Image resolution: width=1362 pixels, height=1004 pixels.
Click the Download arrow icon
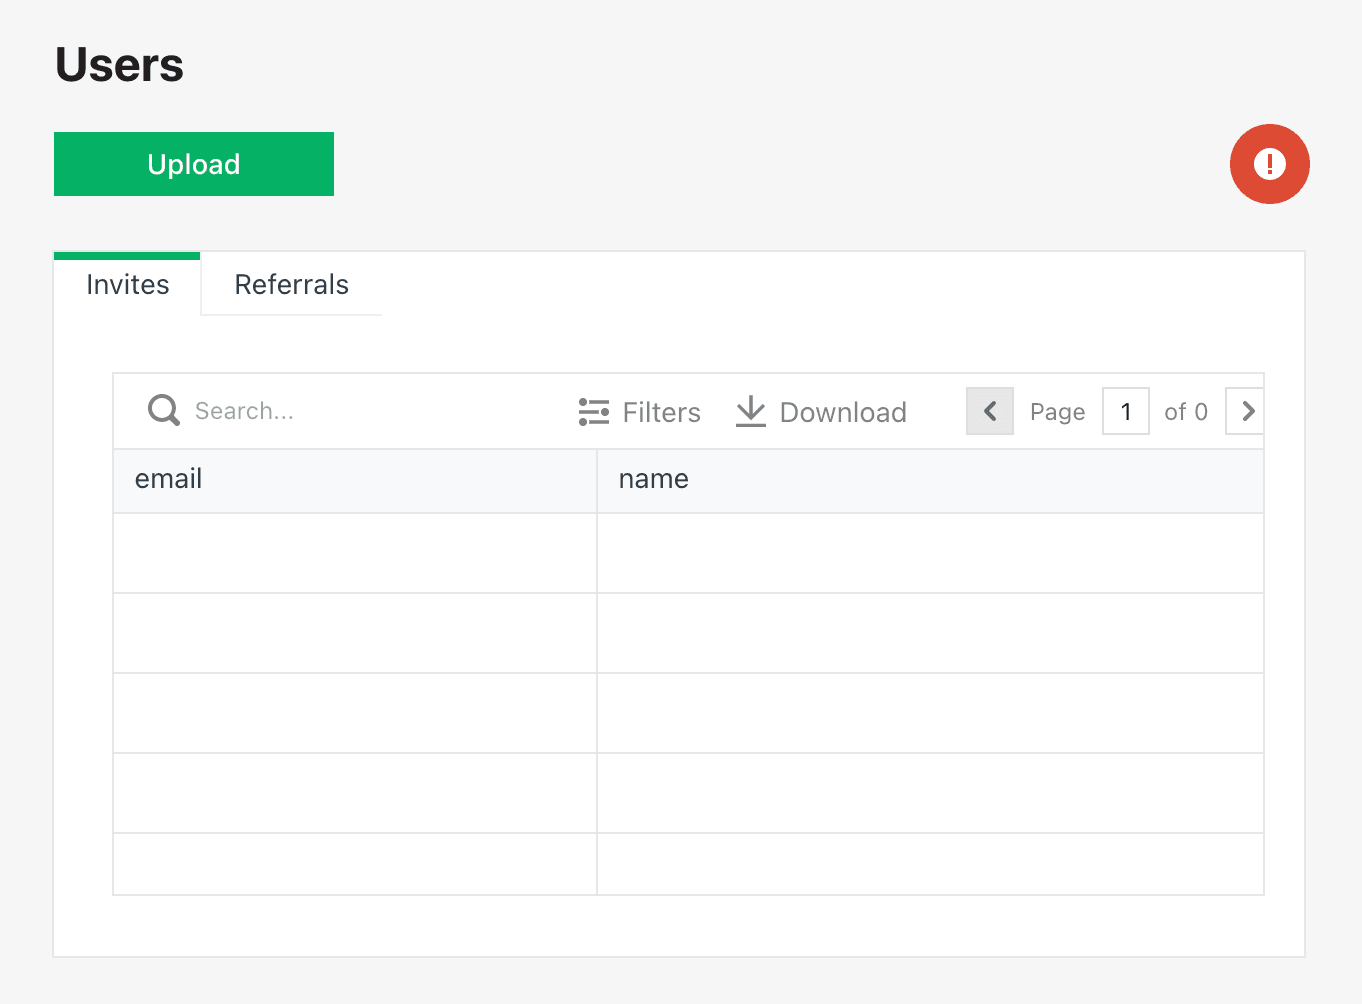pos(750,412)
